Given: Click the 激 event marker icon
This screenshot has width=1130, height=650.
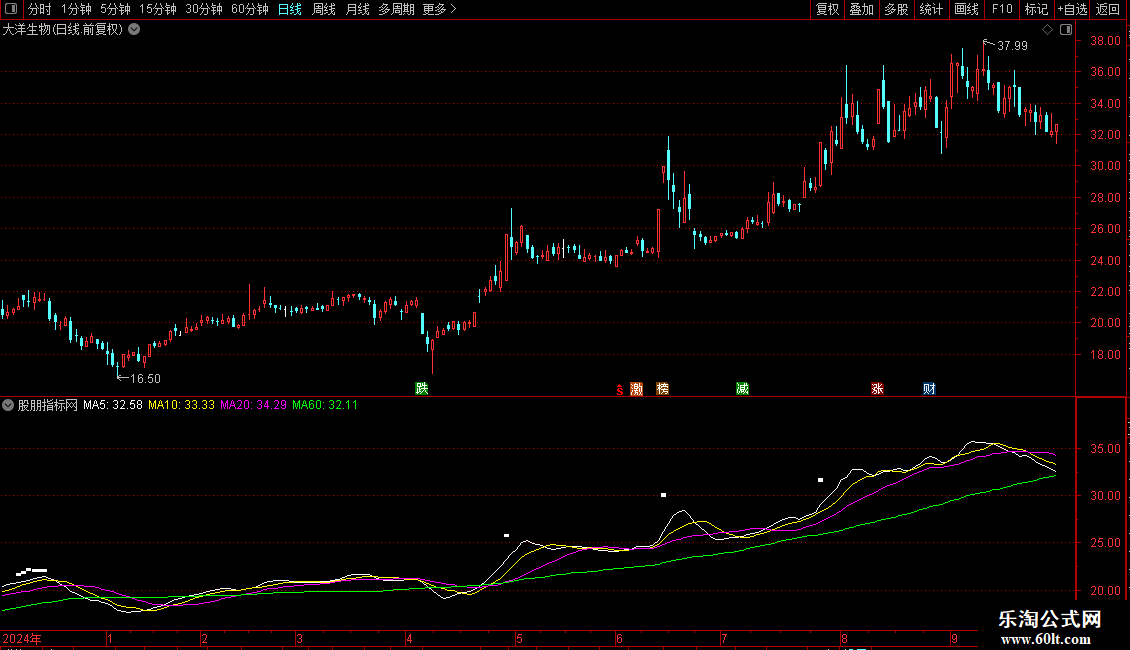Looking at the screenshot, I should pos(636,388).
